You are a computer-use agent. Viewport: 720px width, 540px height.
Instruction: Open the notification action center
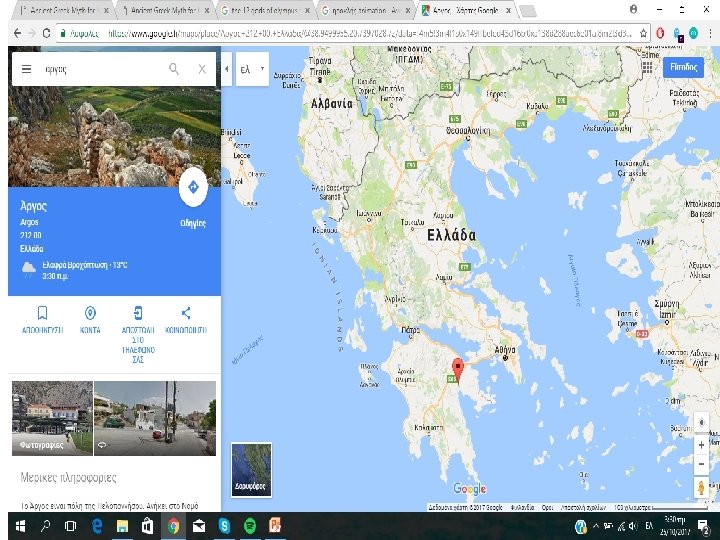coord(703,526)
